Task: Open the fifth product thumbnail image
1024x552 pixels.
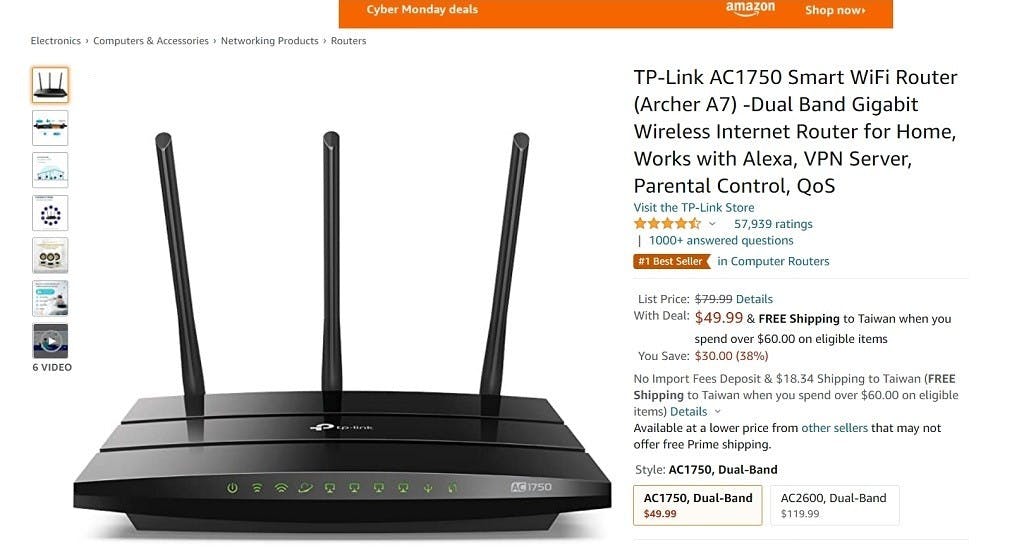Action: tap(50, 255)
